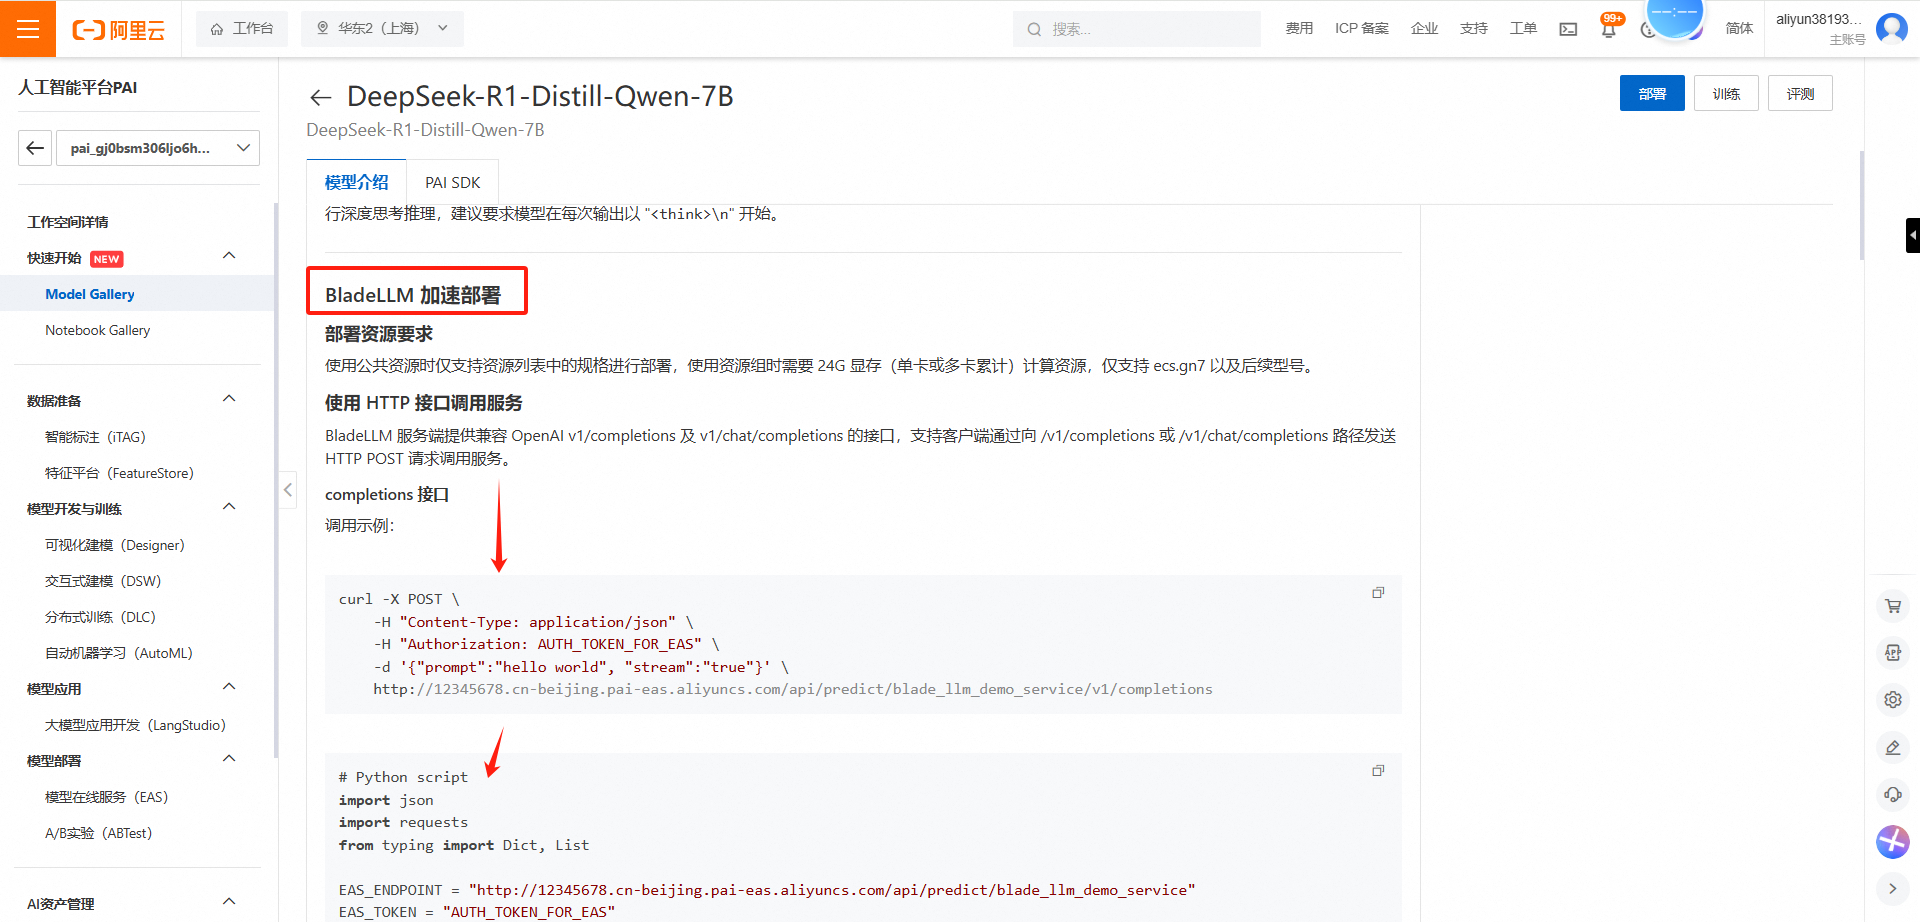Image resolution: width=1920 pixels, height=922 pixels.
Task: Open the 企业 menu
Action: coord(1424,29)
